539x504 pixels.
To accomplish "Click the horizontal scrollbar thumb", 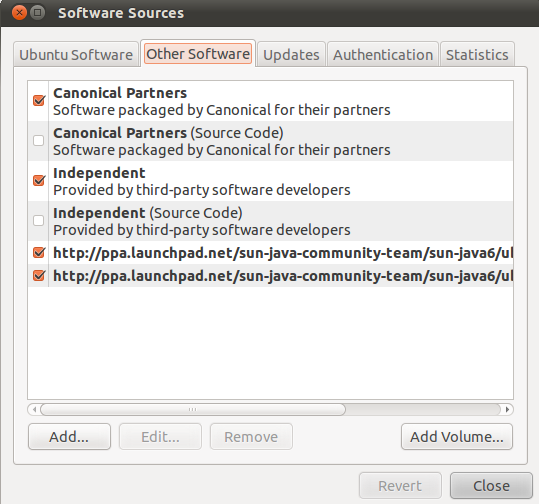I will tap(192, 409).
